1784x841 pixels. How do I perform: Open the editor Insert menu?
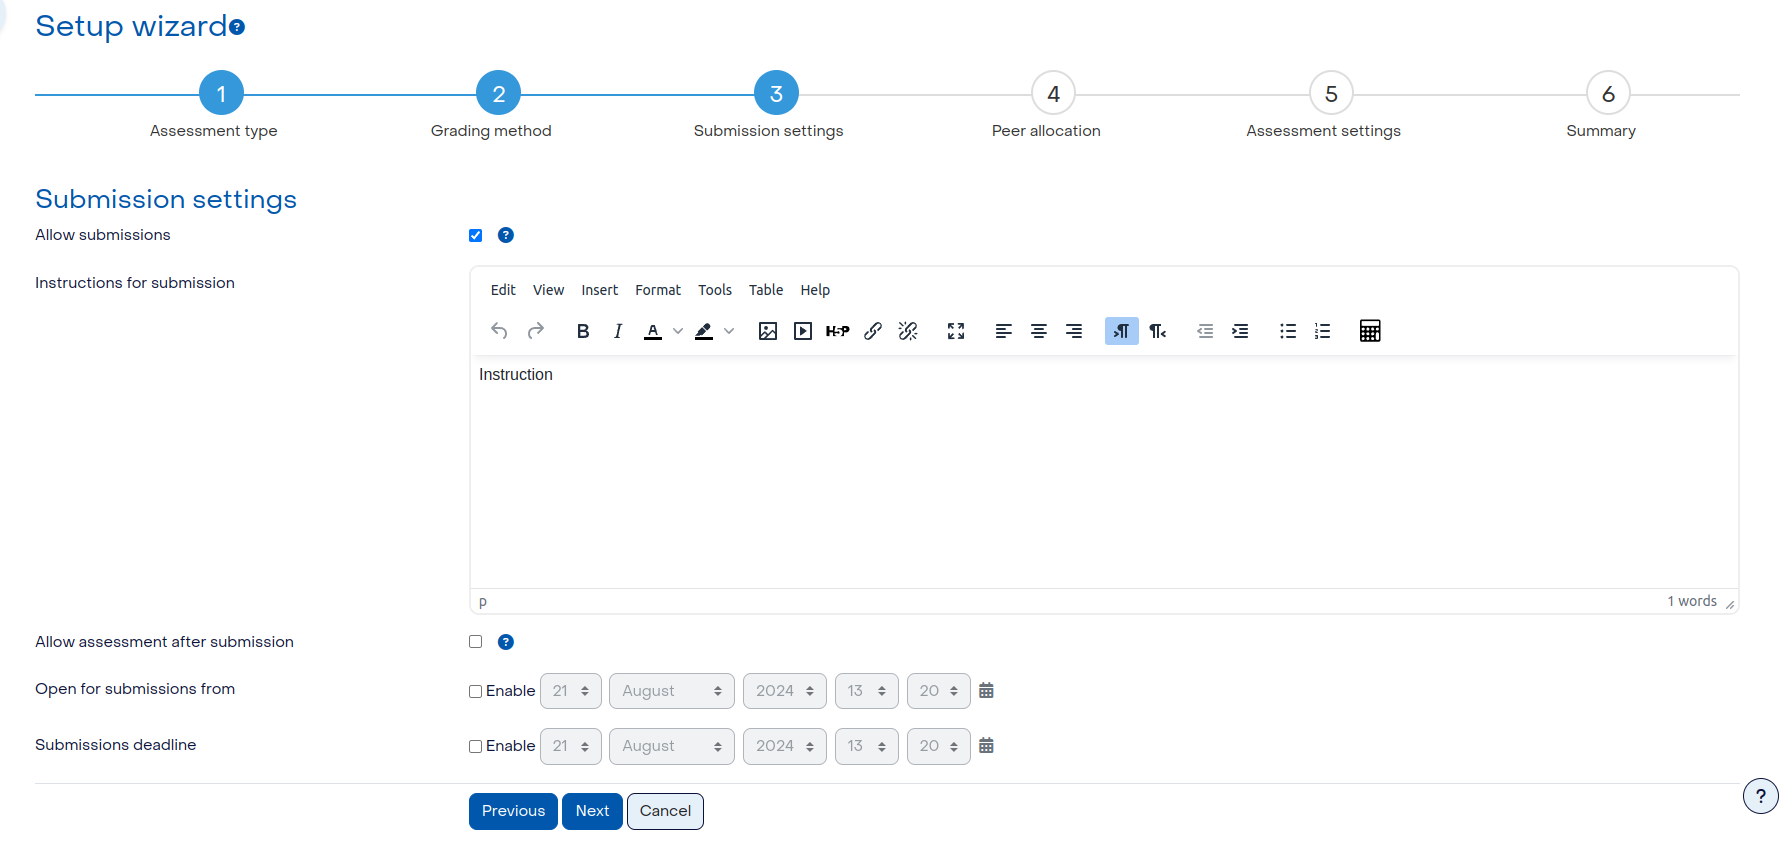[x=600, y=290]
